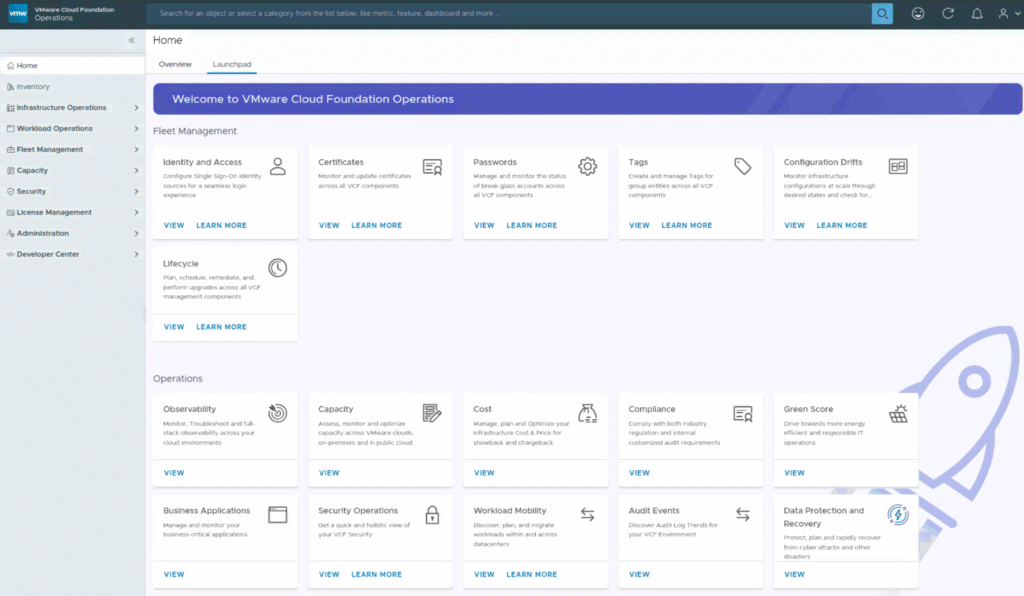The width and height of the screenshot is (1024, 596).
Task: Click VIEW under Certificates card
Action: (329, 226)
